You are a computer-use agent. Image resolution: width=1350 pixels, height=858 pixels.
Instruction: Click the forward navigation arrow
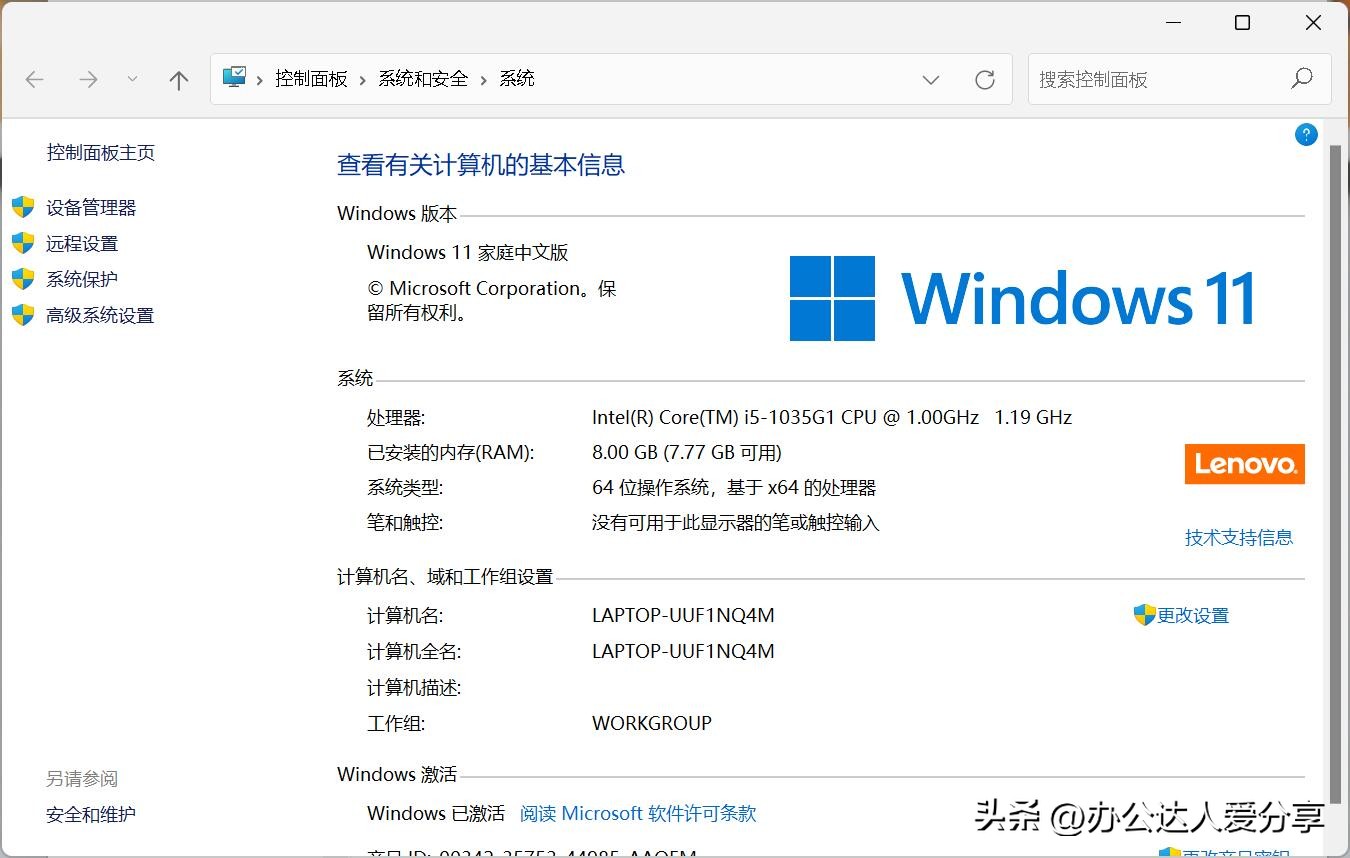click(x=88, y=79)
